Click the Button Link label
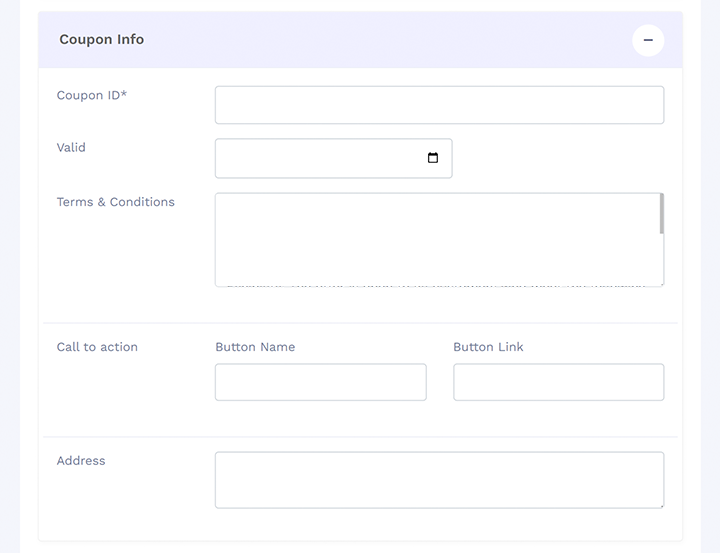 (488, 347)
